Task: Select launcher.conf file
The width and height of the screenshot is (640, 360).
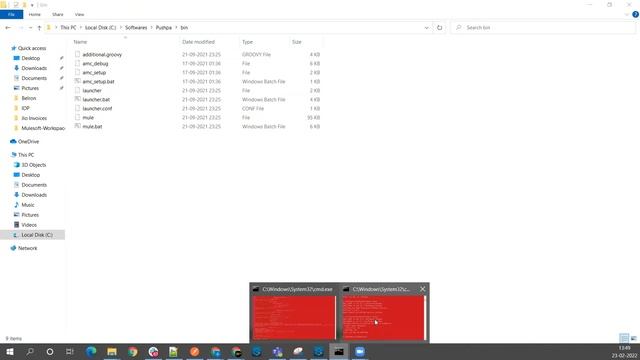Action: click(x=97, y=109)
